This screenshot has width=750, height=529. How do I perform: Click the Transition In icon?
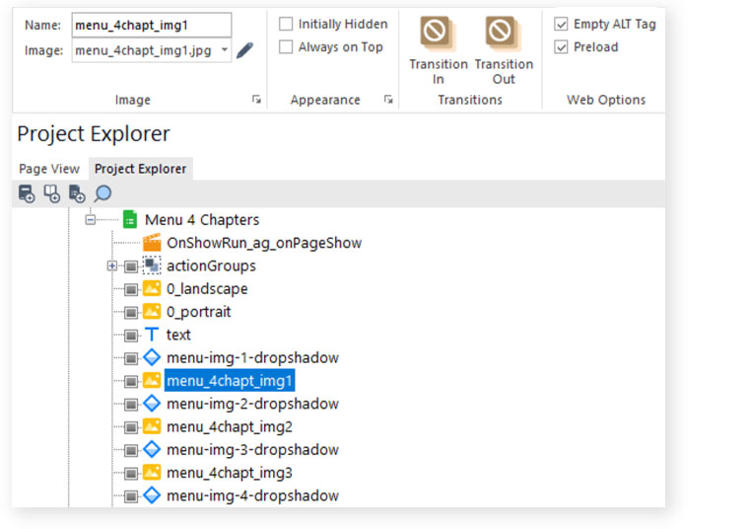pos(438,33)
